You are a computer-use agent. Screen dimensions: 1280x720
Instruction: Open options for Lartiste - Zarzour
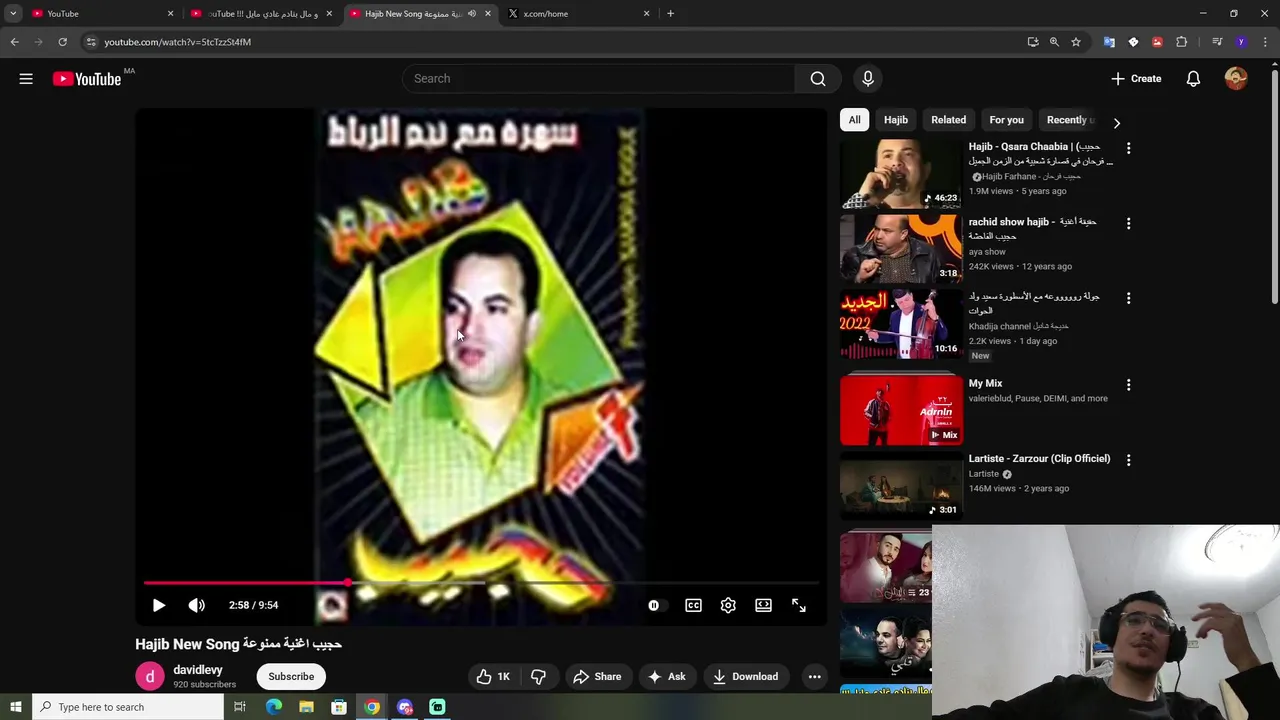1129,460
